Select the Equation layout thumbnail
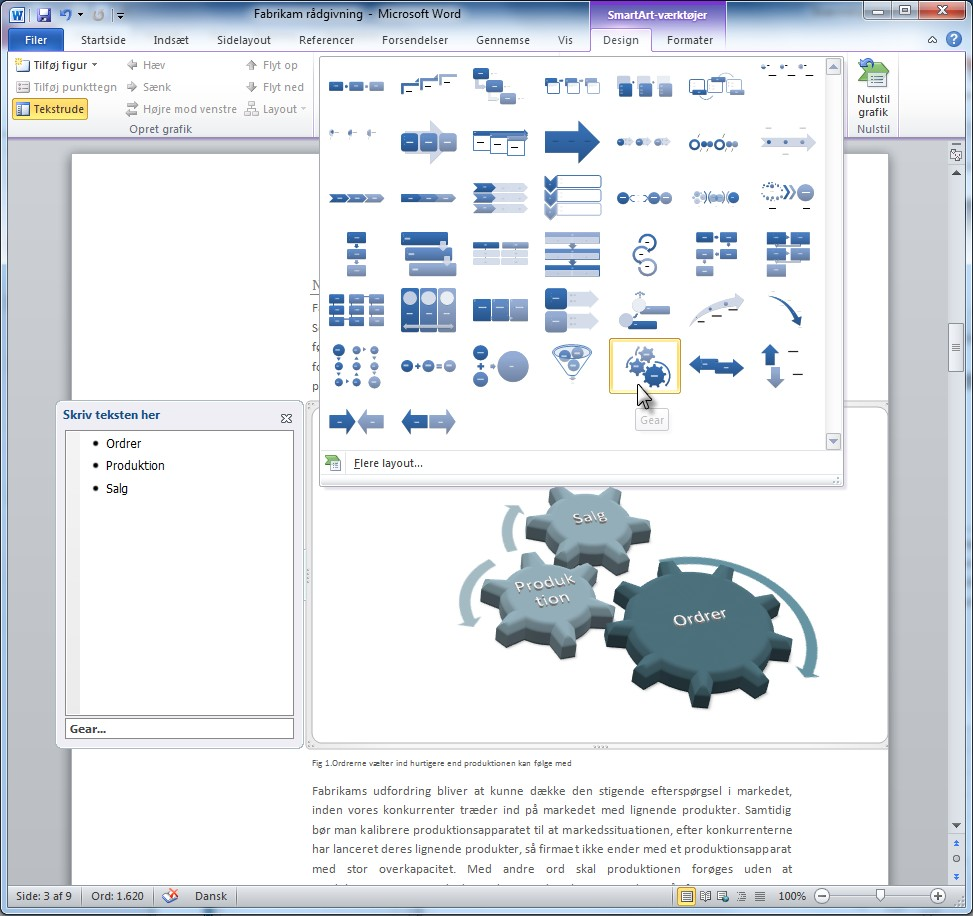 428,366
